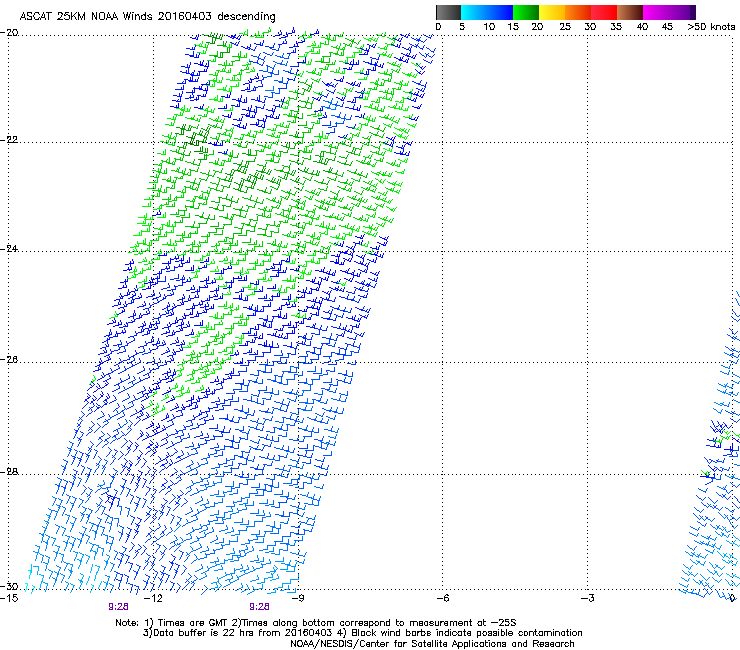740x650 pixels.
Task: Click the '25' legend scale value
Action: (x=565, y=27)
